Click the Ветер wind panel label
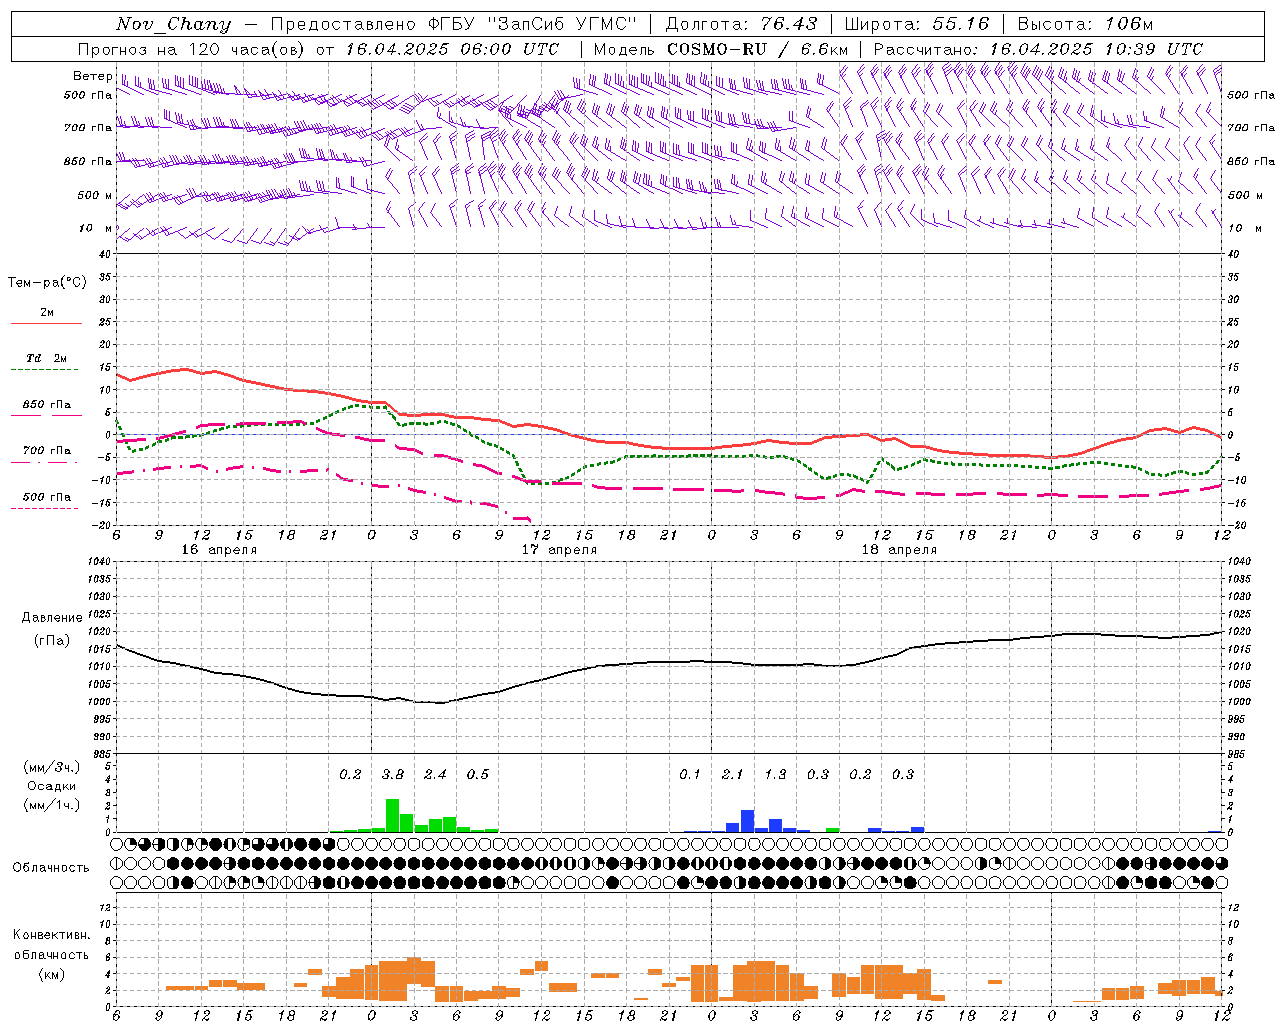The height and width of the screenshot is (1024, 1280). [x=92, y=76]
